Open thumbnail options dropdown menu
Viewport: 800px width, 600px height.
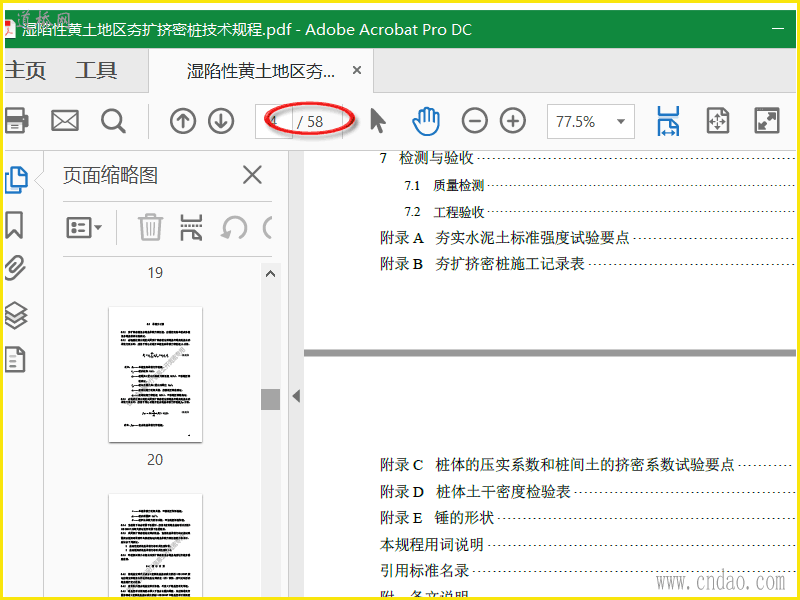click(84, 228)
